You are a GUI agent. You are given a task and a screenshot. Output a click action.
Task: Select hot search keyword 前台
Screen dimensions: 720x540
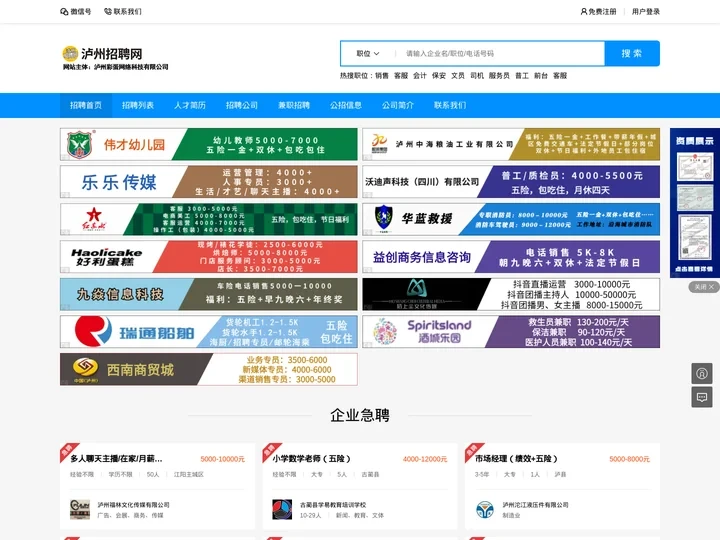[541, 76]
